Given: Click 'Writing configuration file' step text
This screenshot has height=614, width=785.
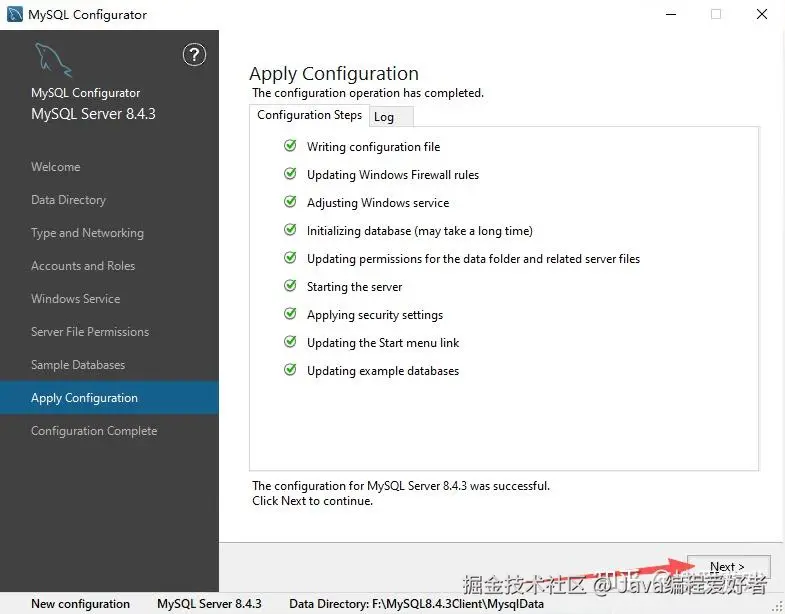Looking at the screenshot, I should point(373,147).
